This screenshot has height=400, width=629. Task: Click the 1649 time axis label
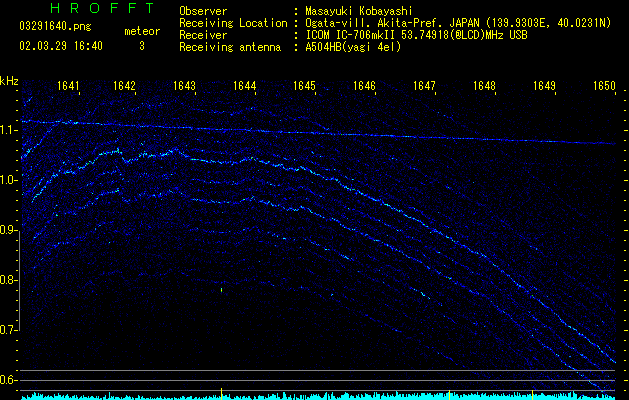pyautogui.click(x=544, y=86)
